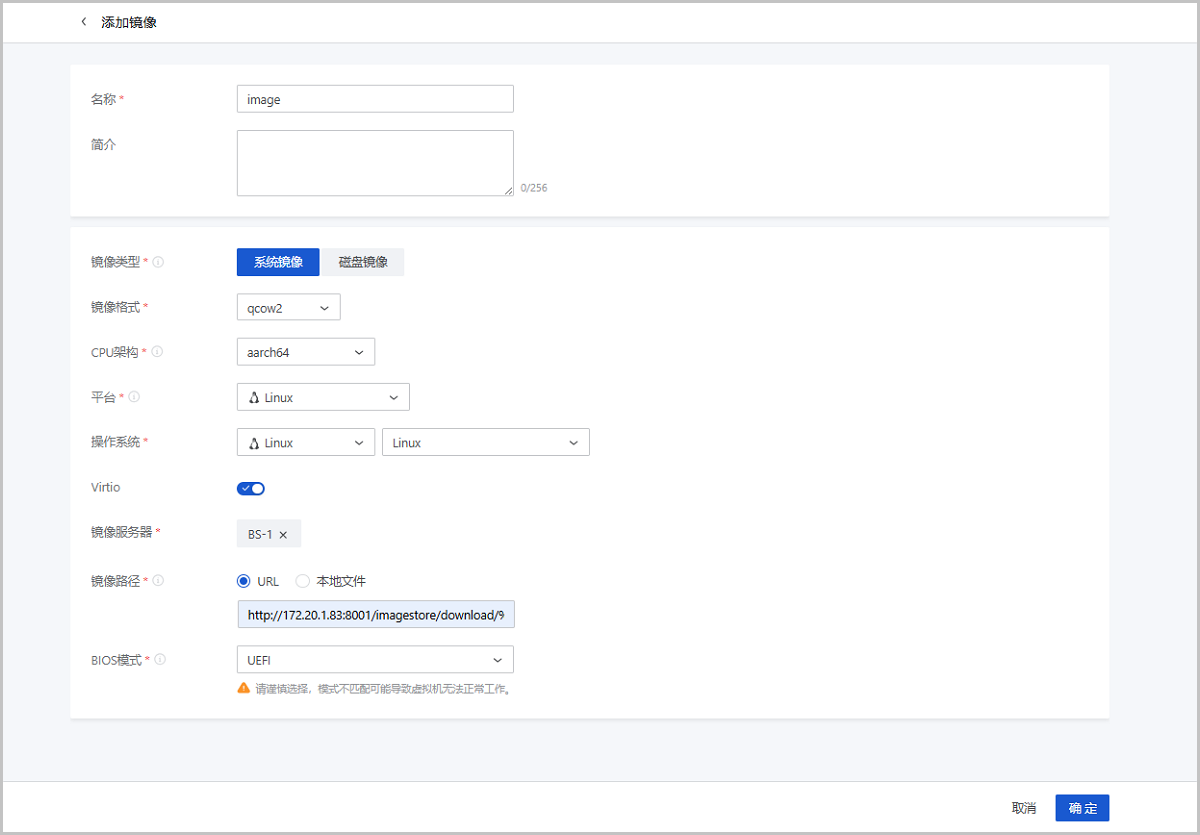Toggle the Virtio switch off
The height and width of the screenshot is (835, 1200).
tap(251, 488)
